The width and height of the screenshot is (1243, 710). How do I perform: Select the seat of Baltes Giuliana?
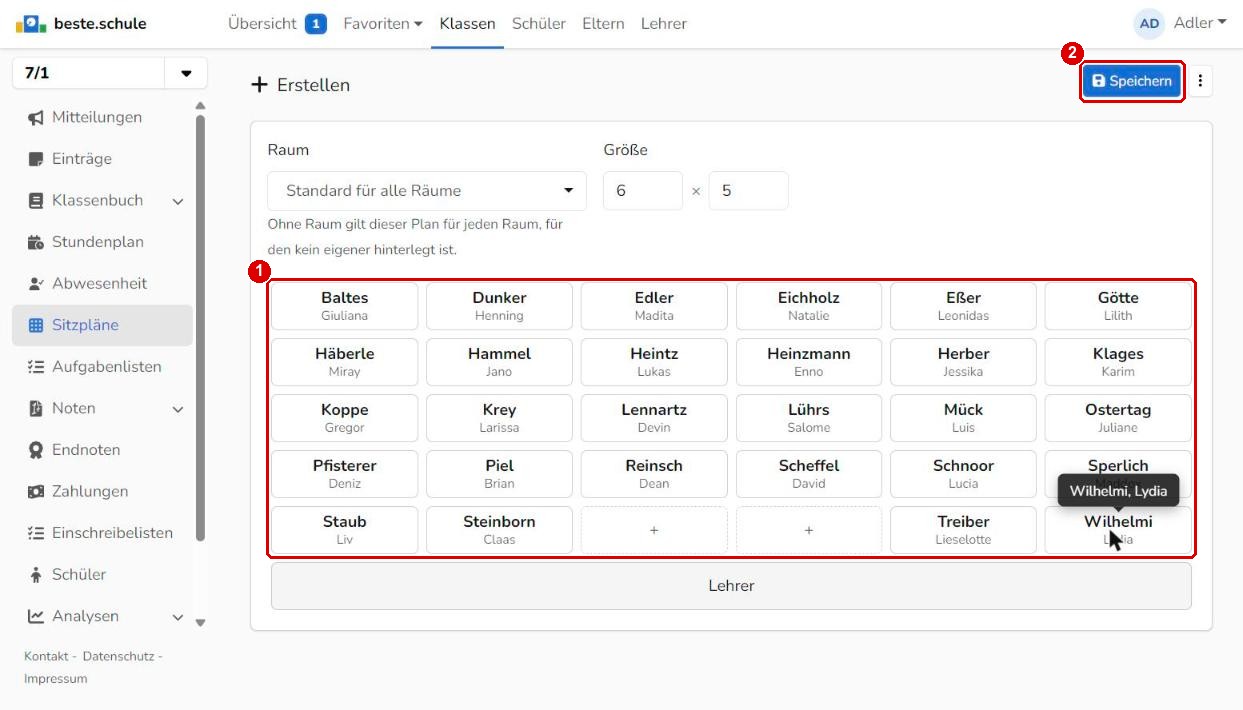coord(345,306)
